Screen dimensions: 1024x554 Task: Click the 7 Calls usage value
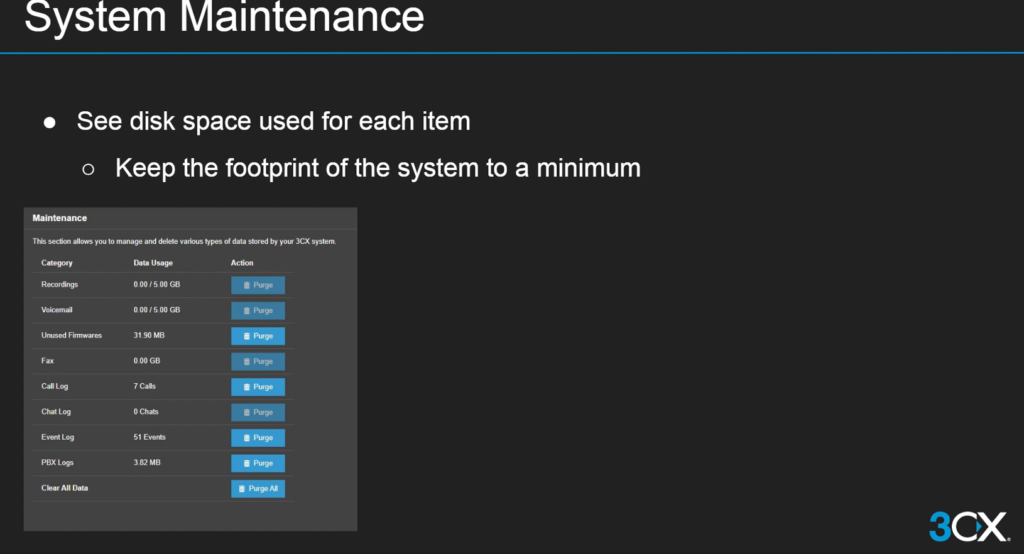[145, 387]
